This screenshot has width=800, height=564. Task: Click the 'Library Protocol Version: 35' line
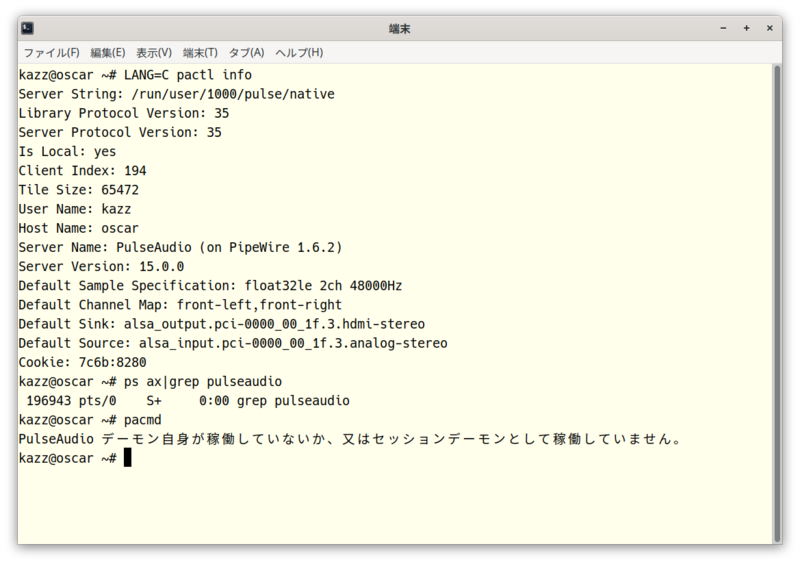pos(124,113)
